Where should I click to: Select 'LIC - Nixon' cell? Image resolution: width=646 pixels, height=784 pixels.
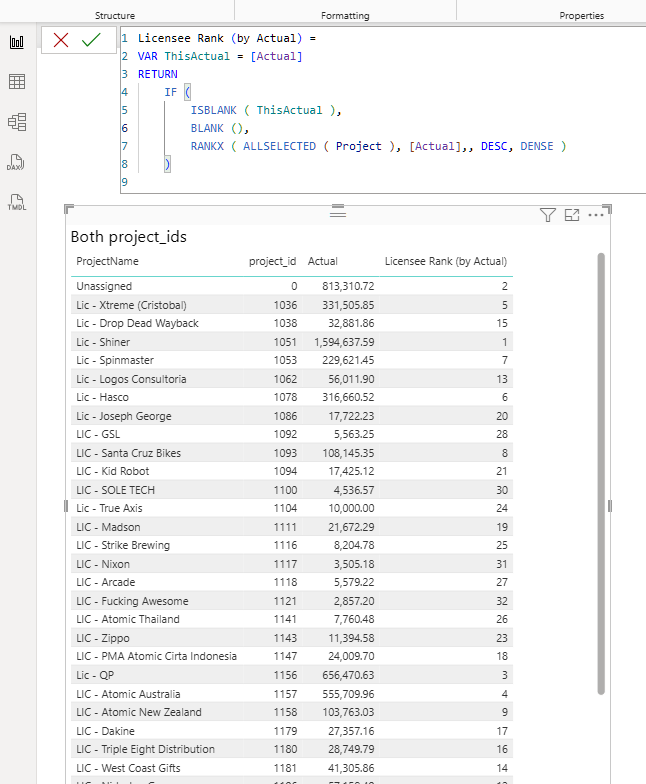tap(103, 564)
